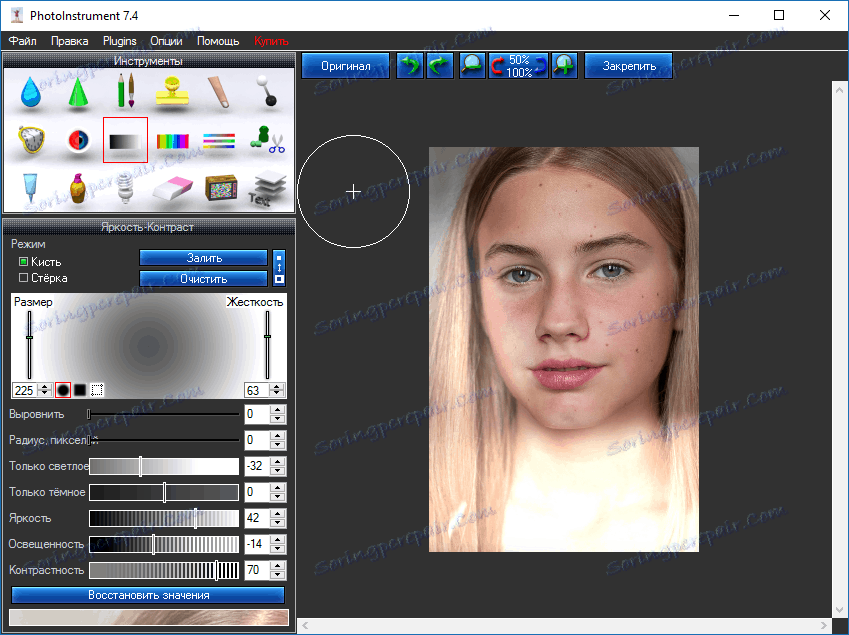Select the green cone sharpen tool
Screen dimensions: 849x635
(x=78, y=94)
